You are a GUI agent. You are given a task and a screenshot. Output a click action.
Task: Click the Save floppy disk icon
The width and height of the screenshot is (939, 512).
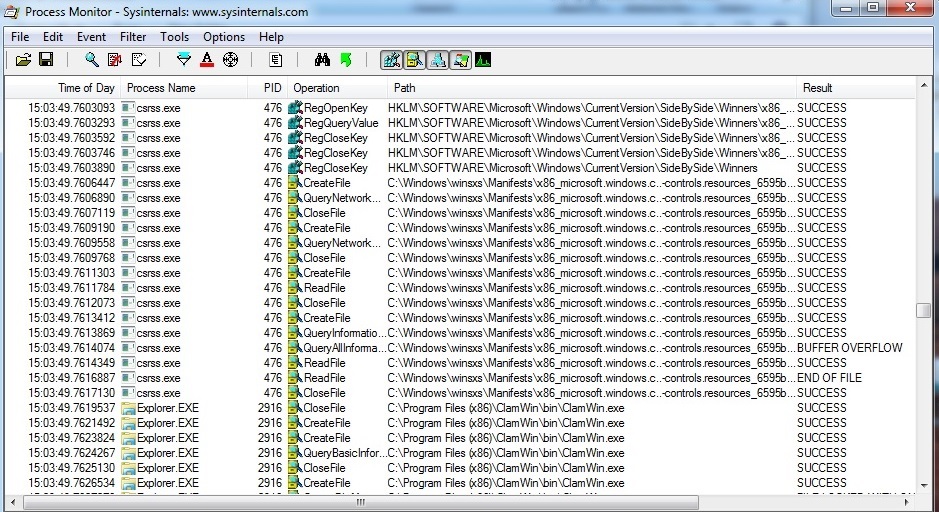click(x=46, y=60)
